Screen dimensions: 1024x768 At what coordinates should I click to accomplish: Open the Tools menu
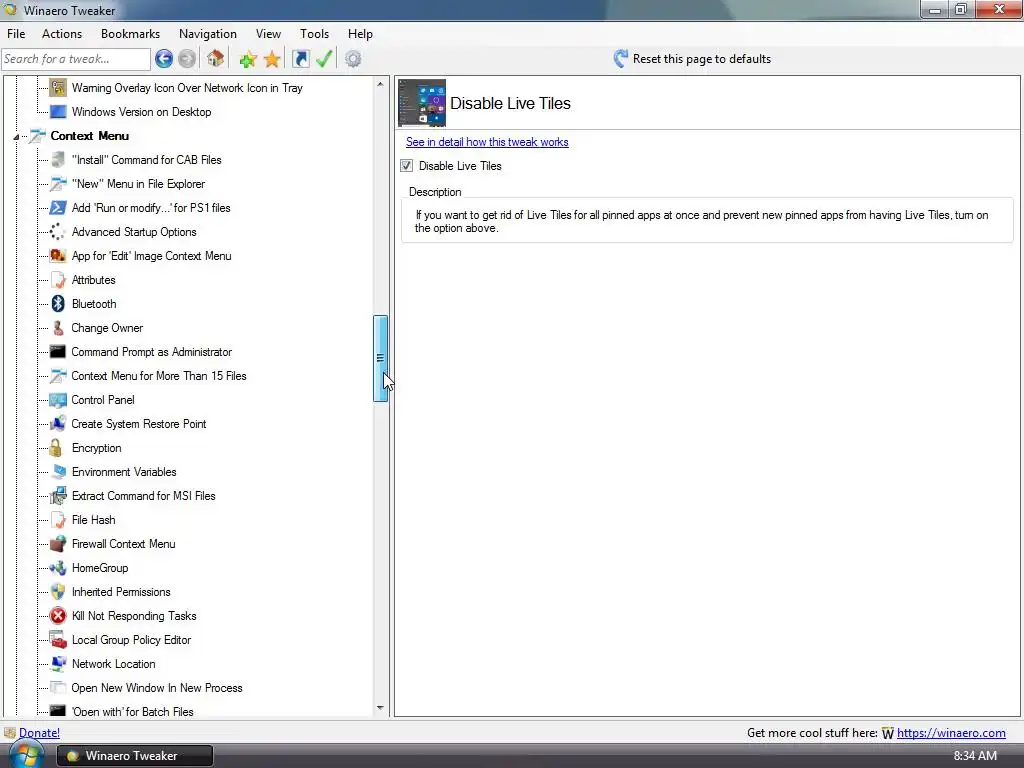[x=314, y=34]
